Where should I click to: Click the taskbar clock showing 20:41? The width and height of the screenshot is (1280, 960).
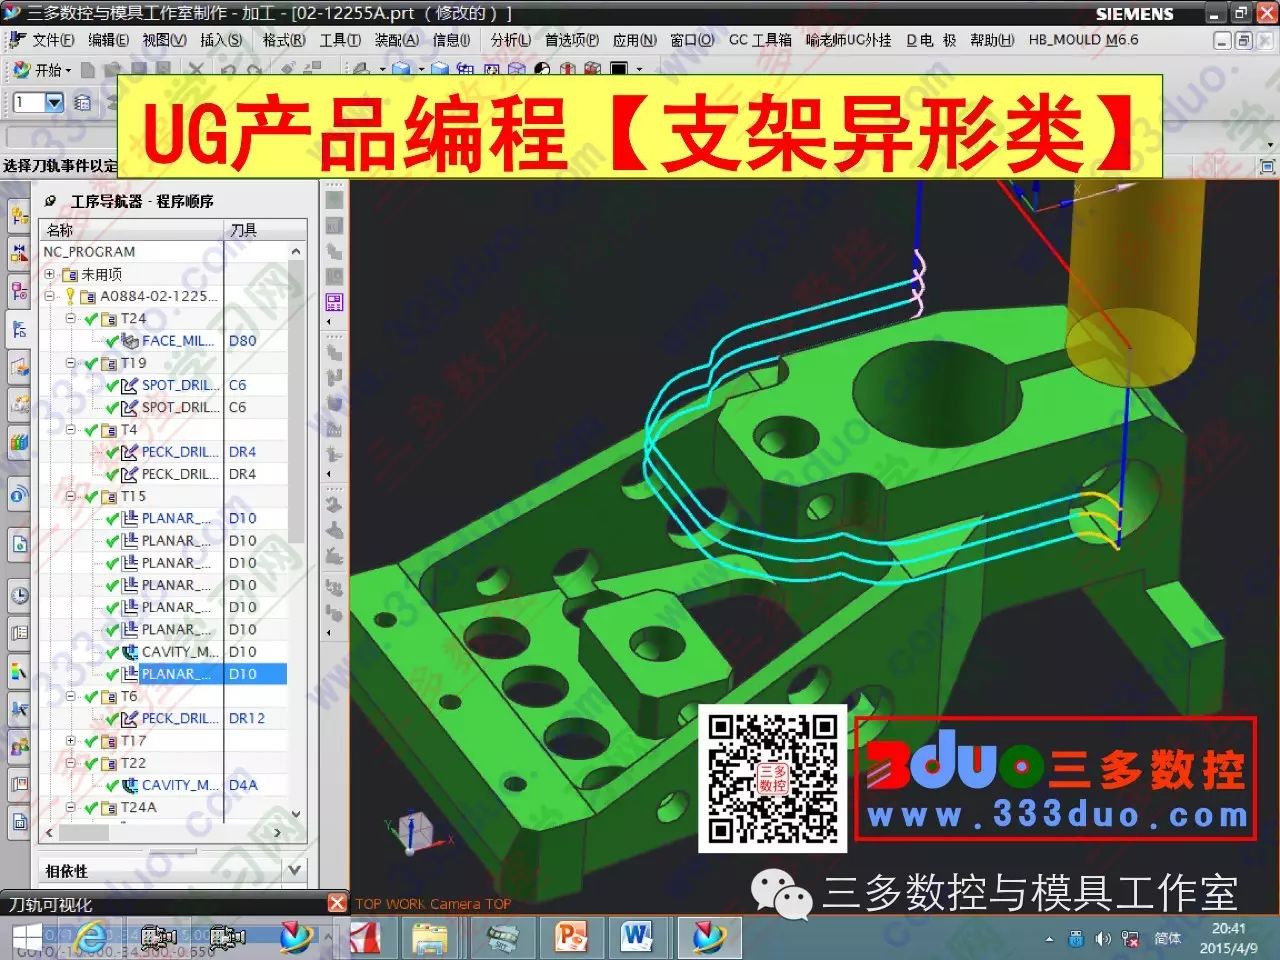(1229, 938)
